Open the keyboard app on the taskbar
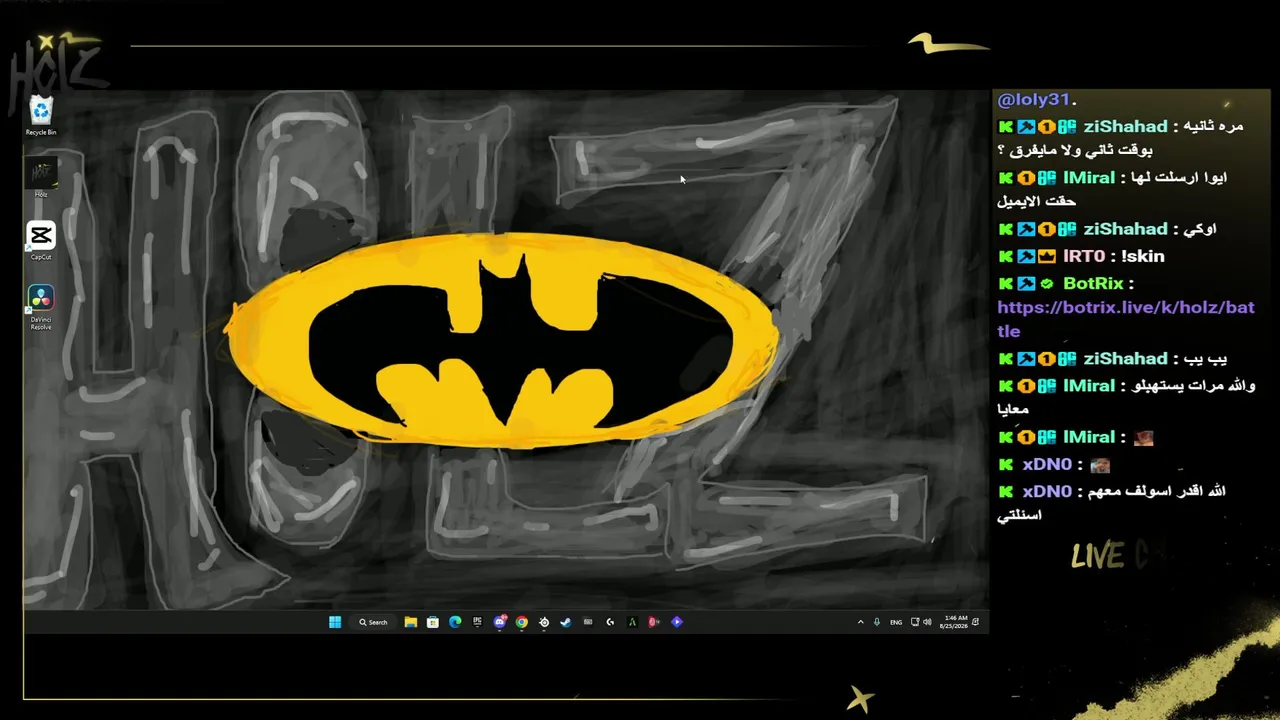 pos(588,622)
